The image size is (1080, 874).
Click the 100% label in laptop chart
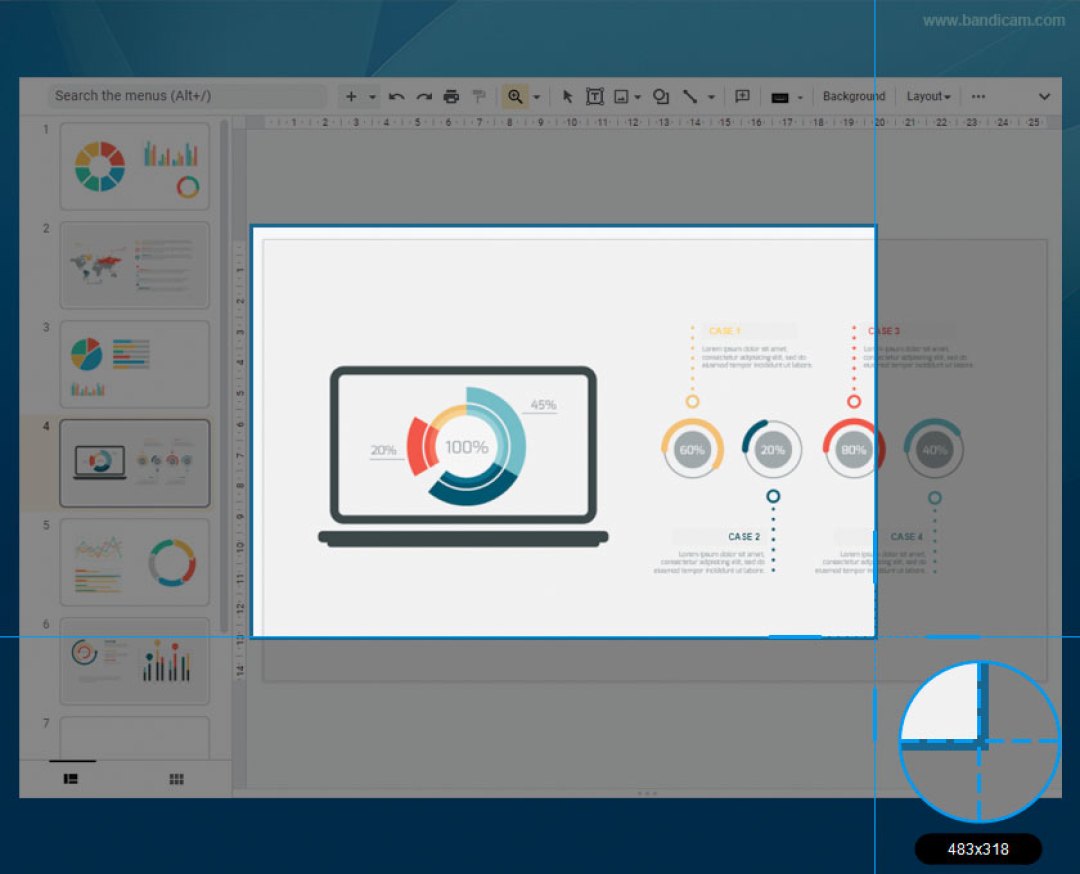[466, 447]
